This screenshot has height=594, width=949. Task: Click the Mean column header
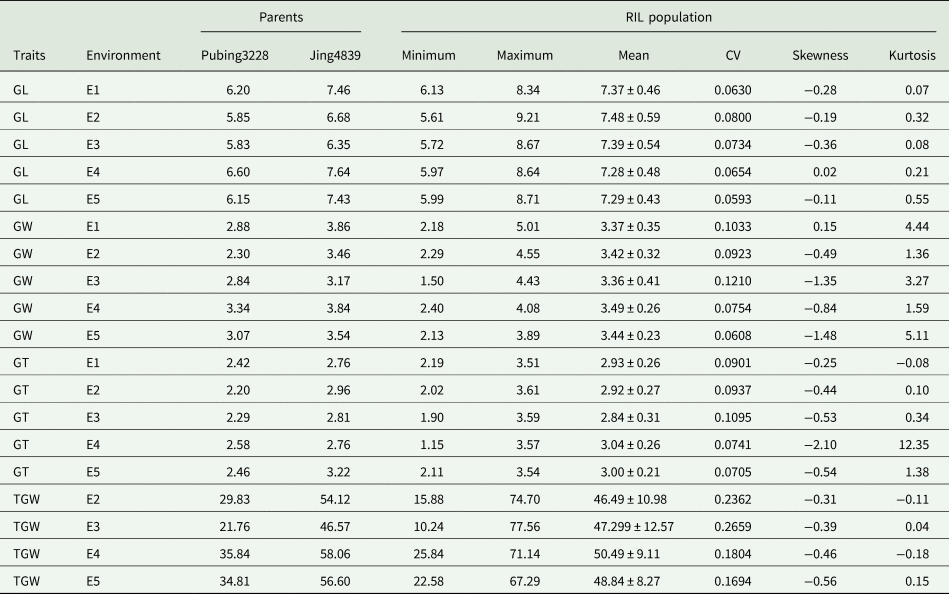tap(630, 56)
